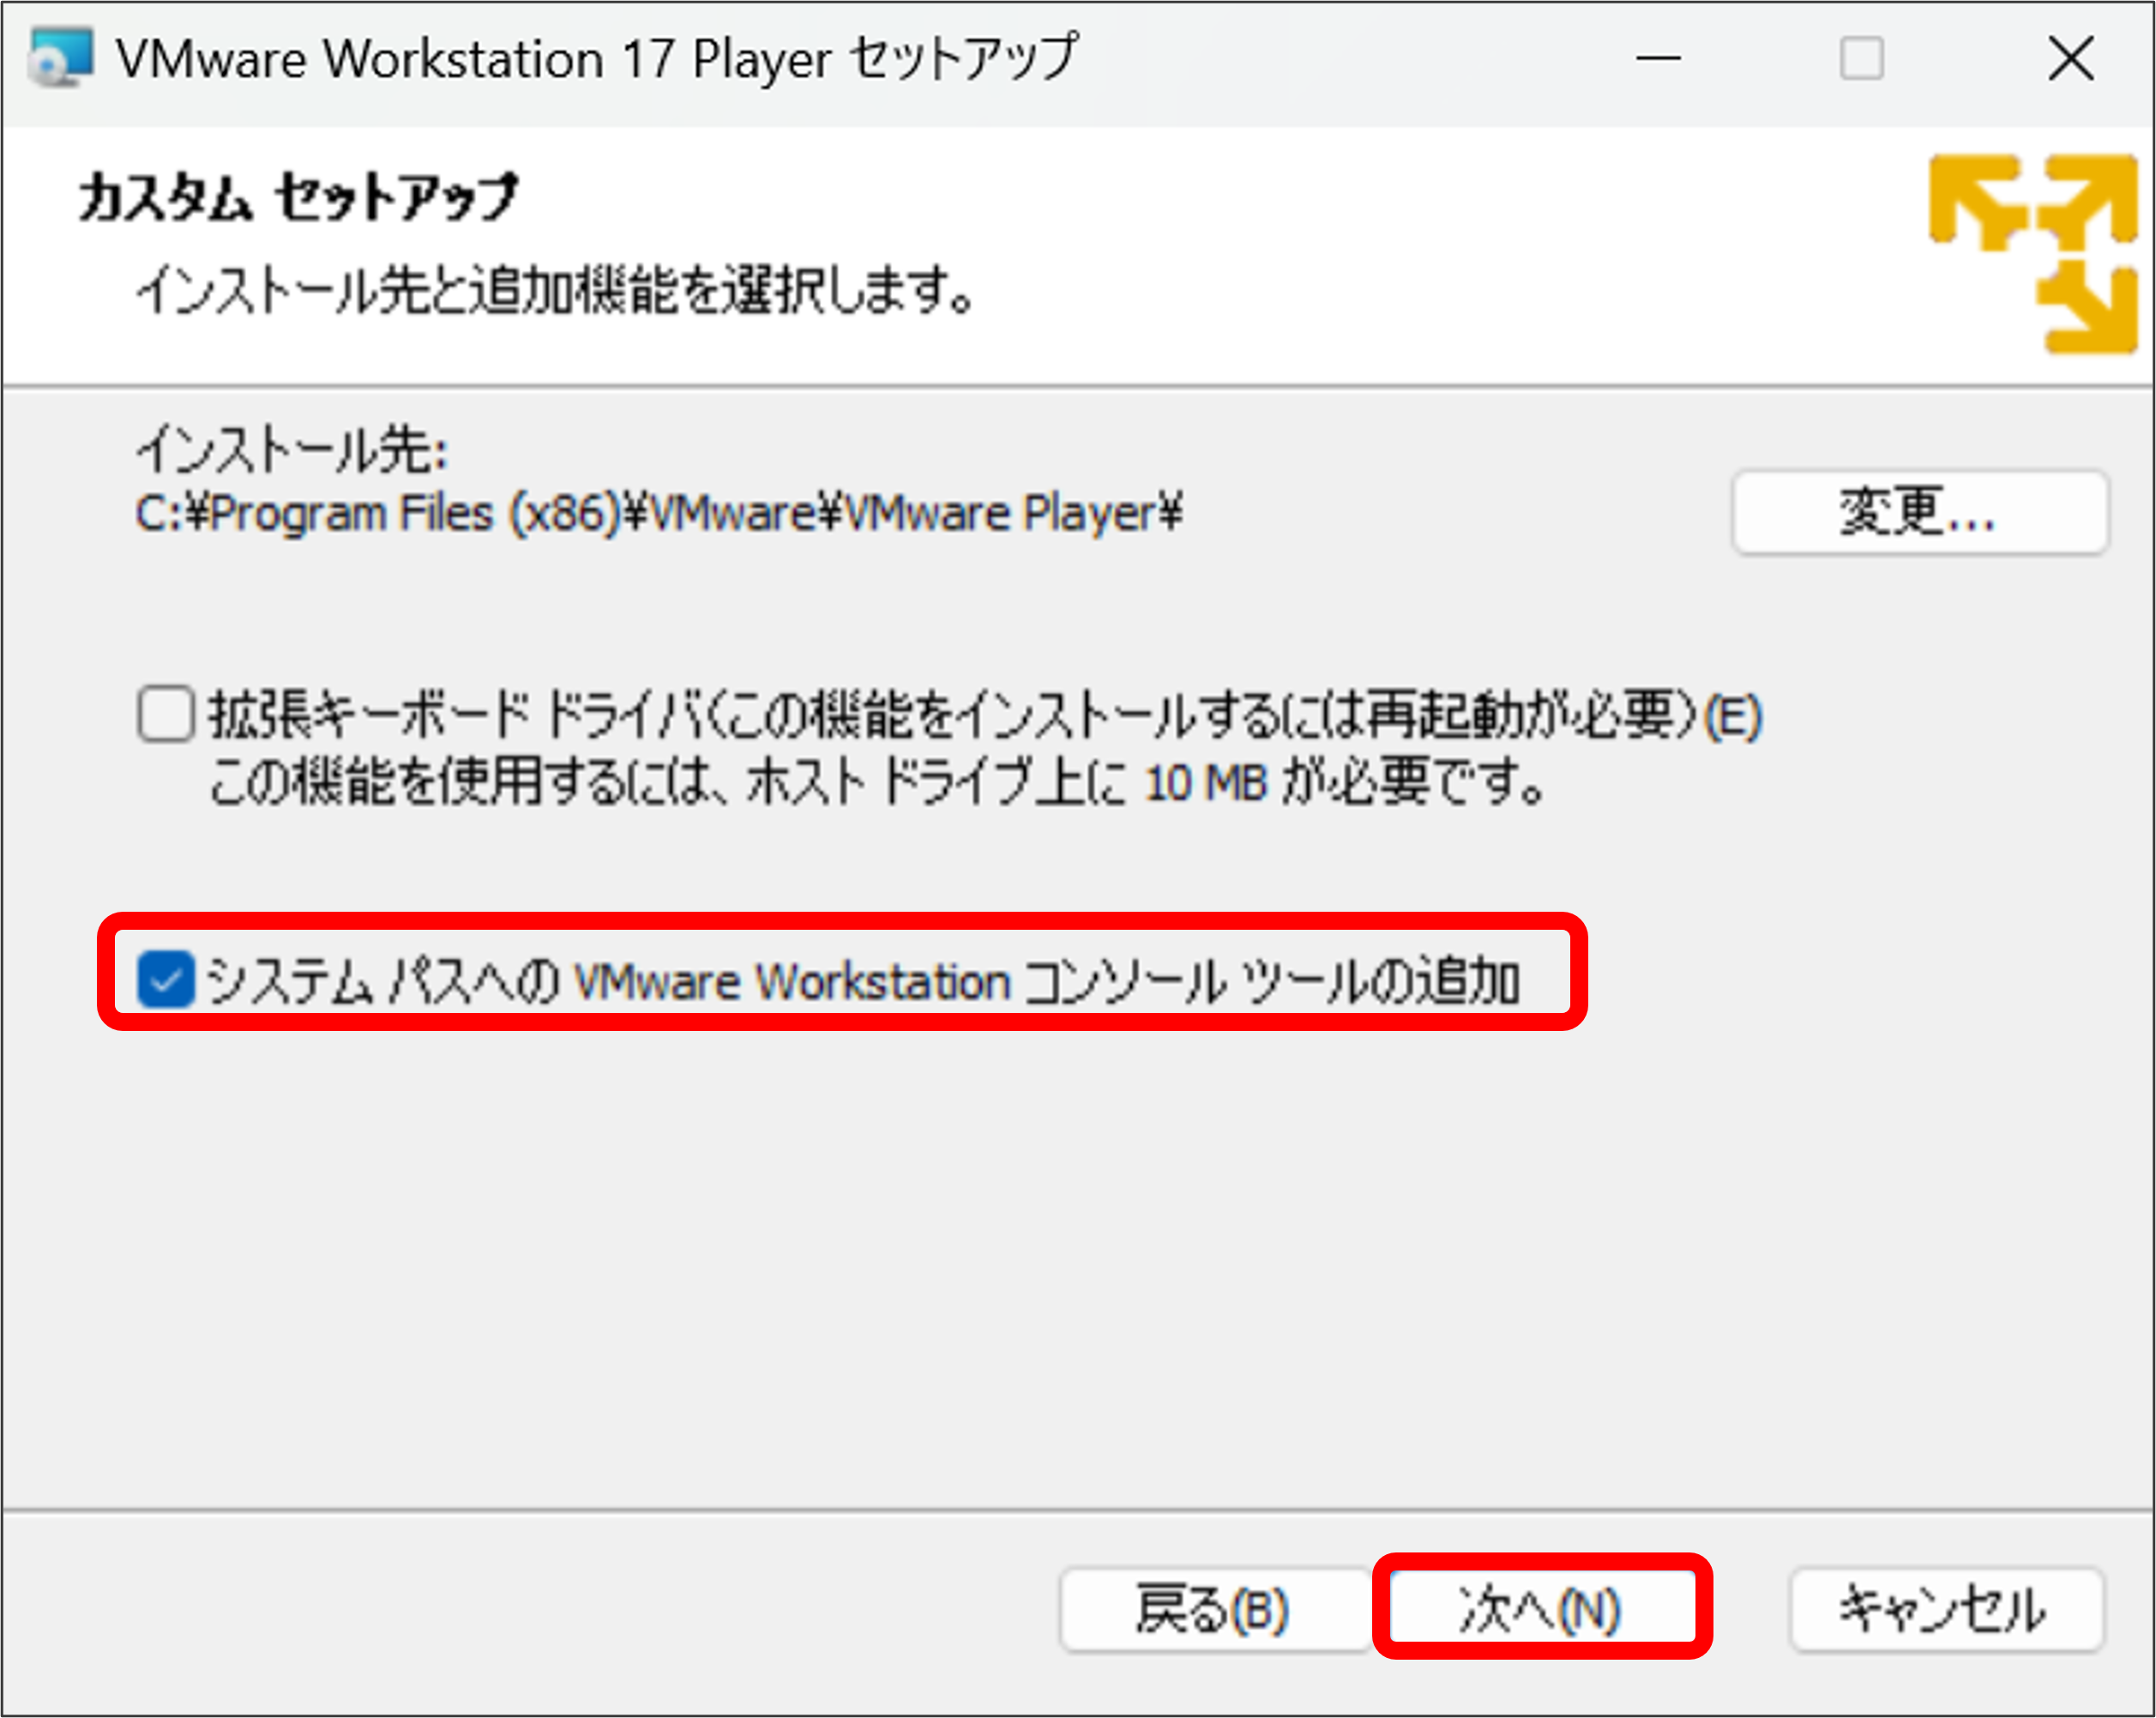Click the 10 MB host drive requirement text
The image size is (2156, 1718).
click(1205, 783)
